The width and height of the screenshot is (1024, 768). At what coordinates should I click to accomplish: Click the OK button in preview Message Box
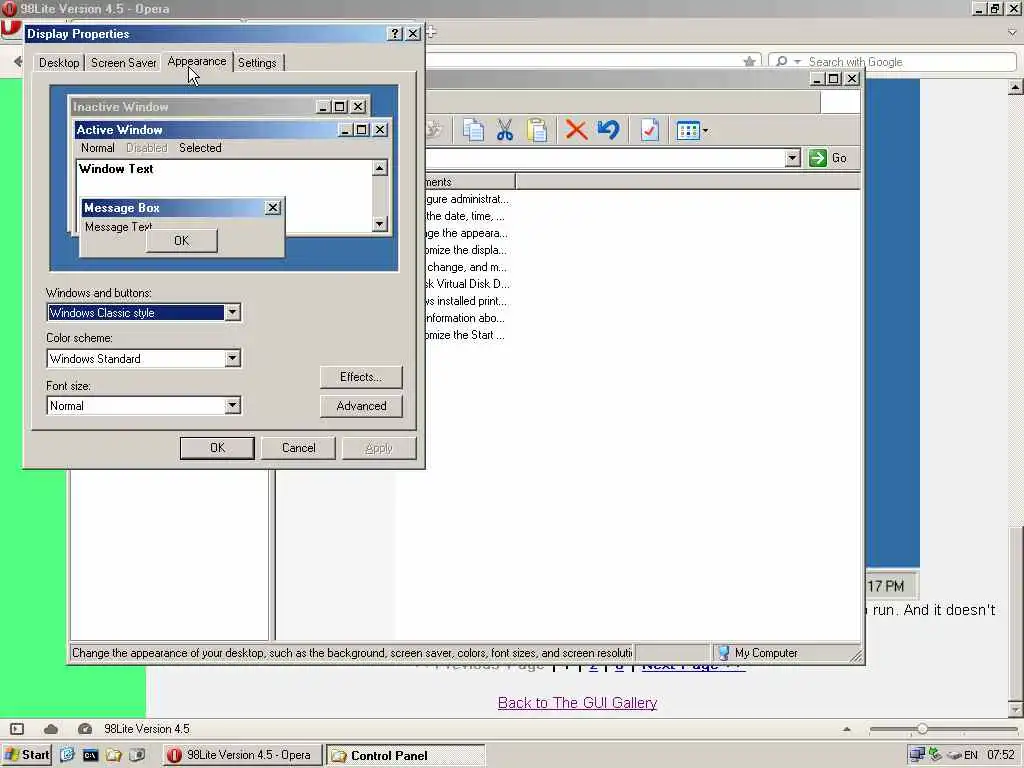pyautogui.click(x=182, y=241)
